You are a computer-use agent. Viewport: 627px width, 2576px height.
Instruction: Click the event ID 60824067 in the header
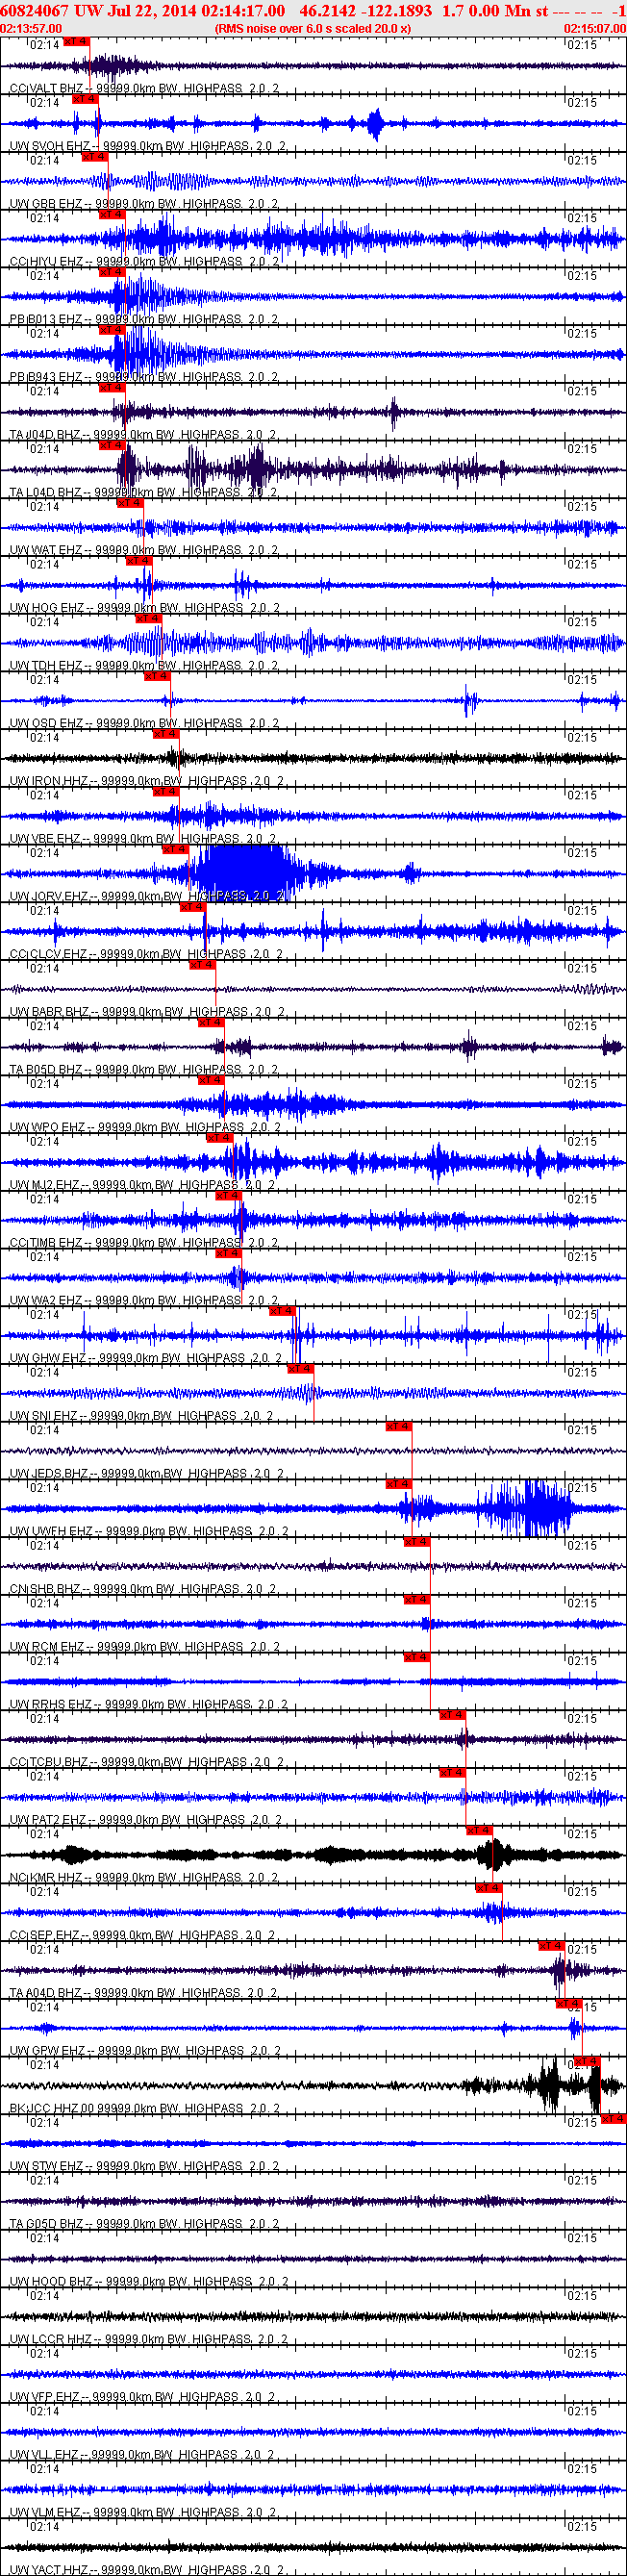pyautogui.click(x=35, y=11)
